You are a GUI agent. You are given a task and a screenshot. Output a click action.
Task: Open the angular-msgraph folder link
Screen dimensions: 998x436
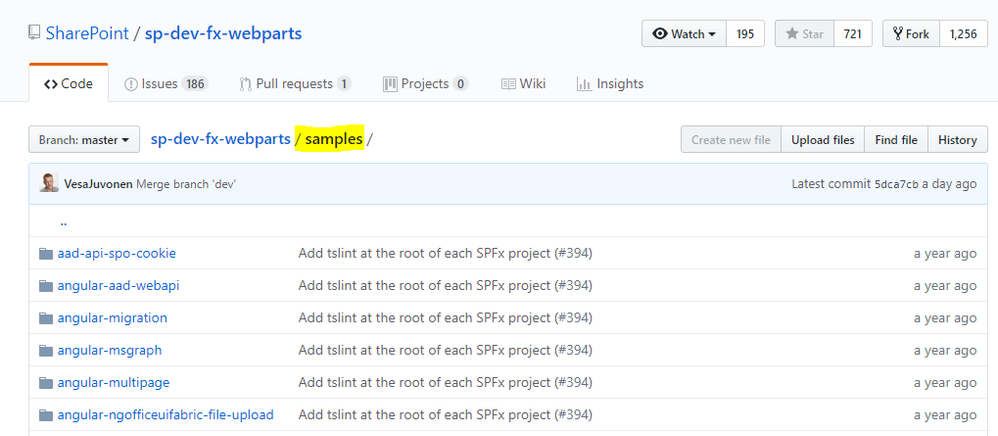110,350
